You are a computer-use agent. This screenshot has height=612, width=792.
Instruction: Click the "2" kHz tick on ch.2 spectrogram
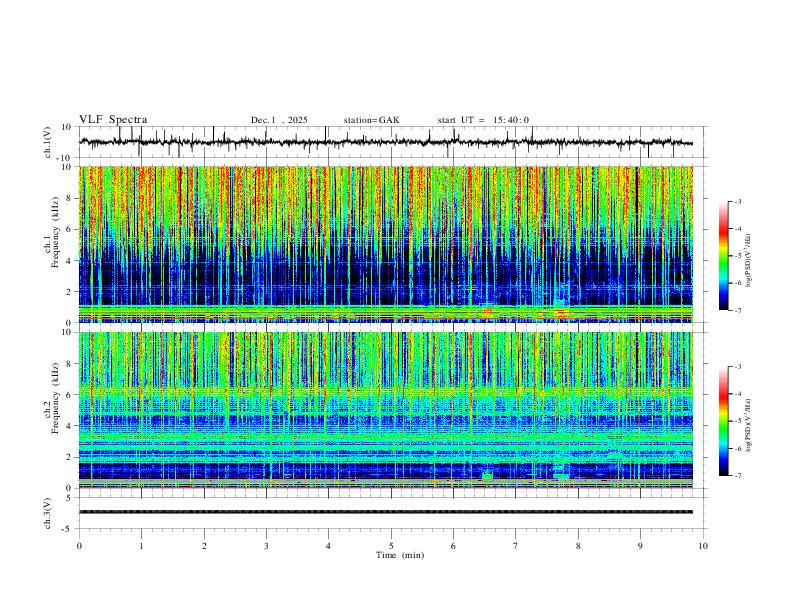tap(70, 457)
